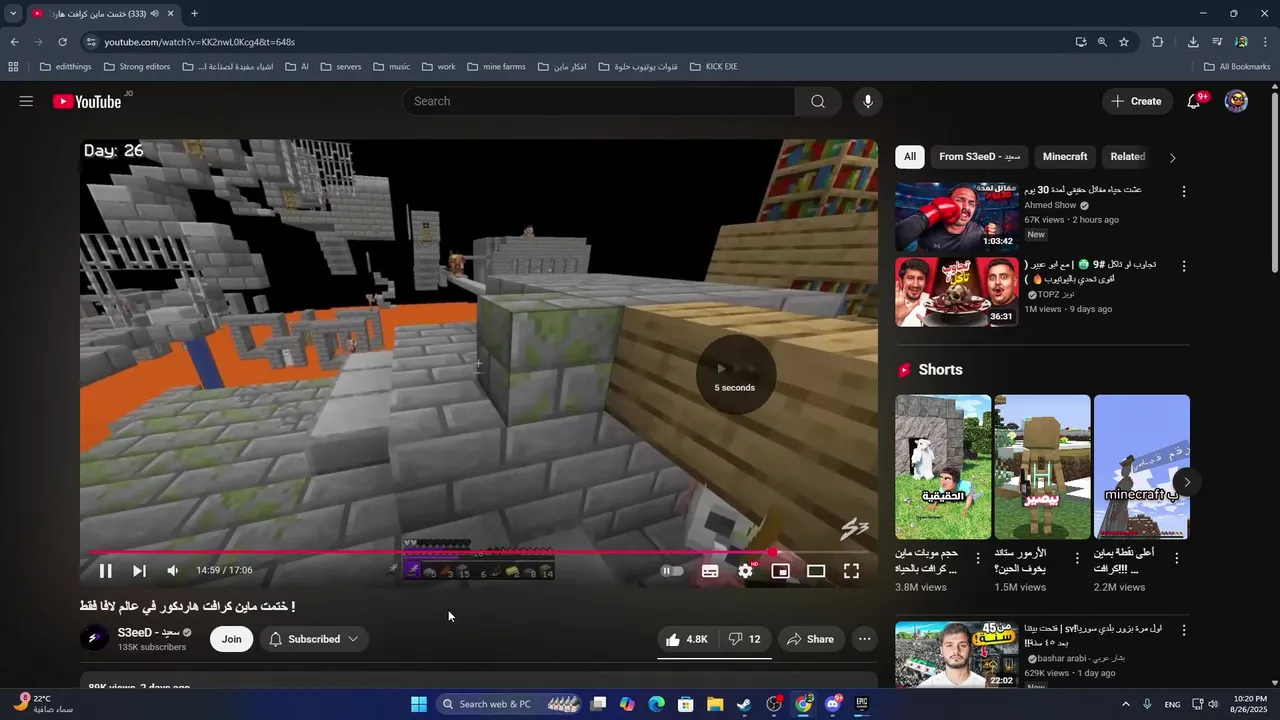Screen dimensions: 1280x720
Task: Open YouTube account avatar menu
Action: 1237,101
